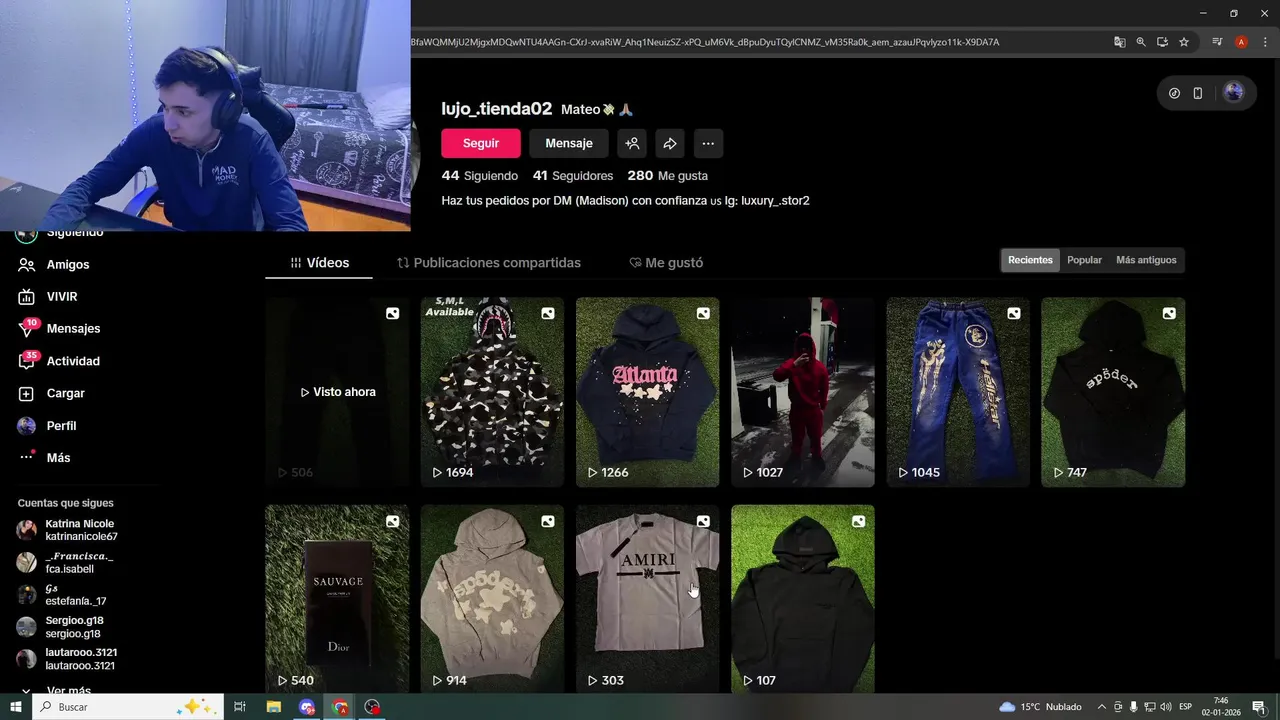Image resolution: width=1280 pixels, height=720 pixels.
Task: Click the TikTok coins icon at top right
Action: pos(1174,93)
